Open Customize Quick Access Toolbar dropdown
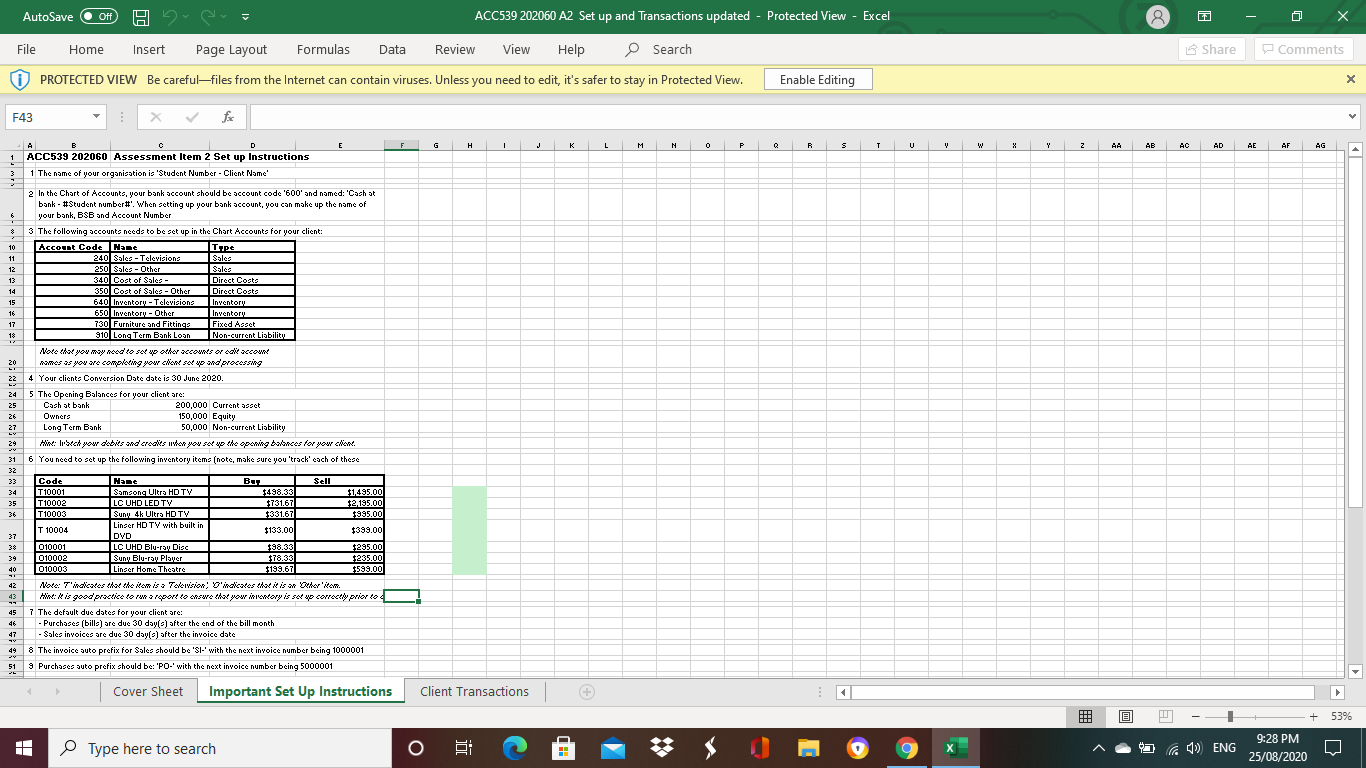The image size is (1366, 768). [x=245, y=16]
